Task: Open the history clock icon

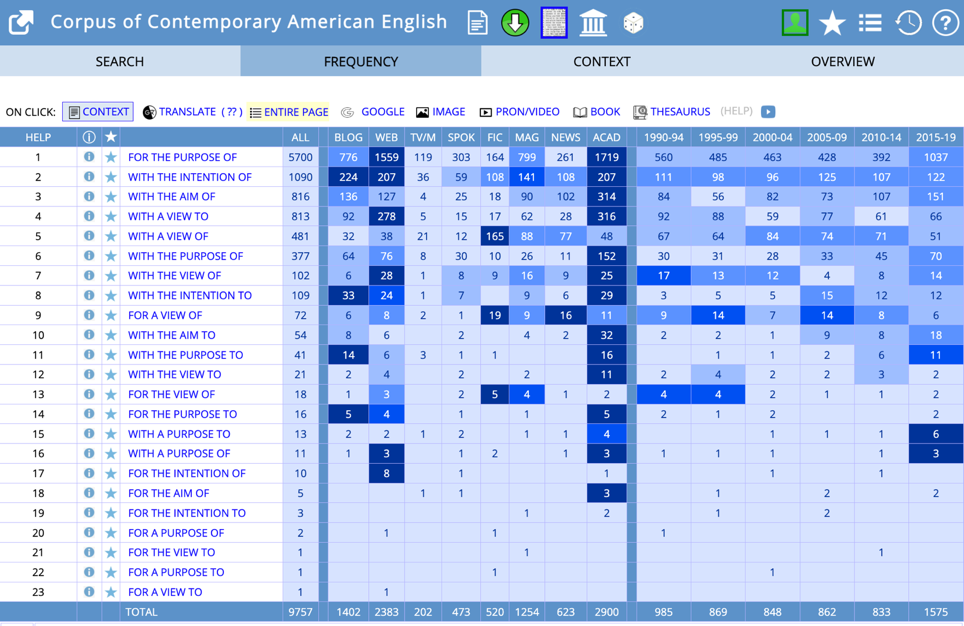Action: tap(908, 23)
